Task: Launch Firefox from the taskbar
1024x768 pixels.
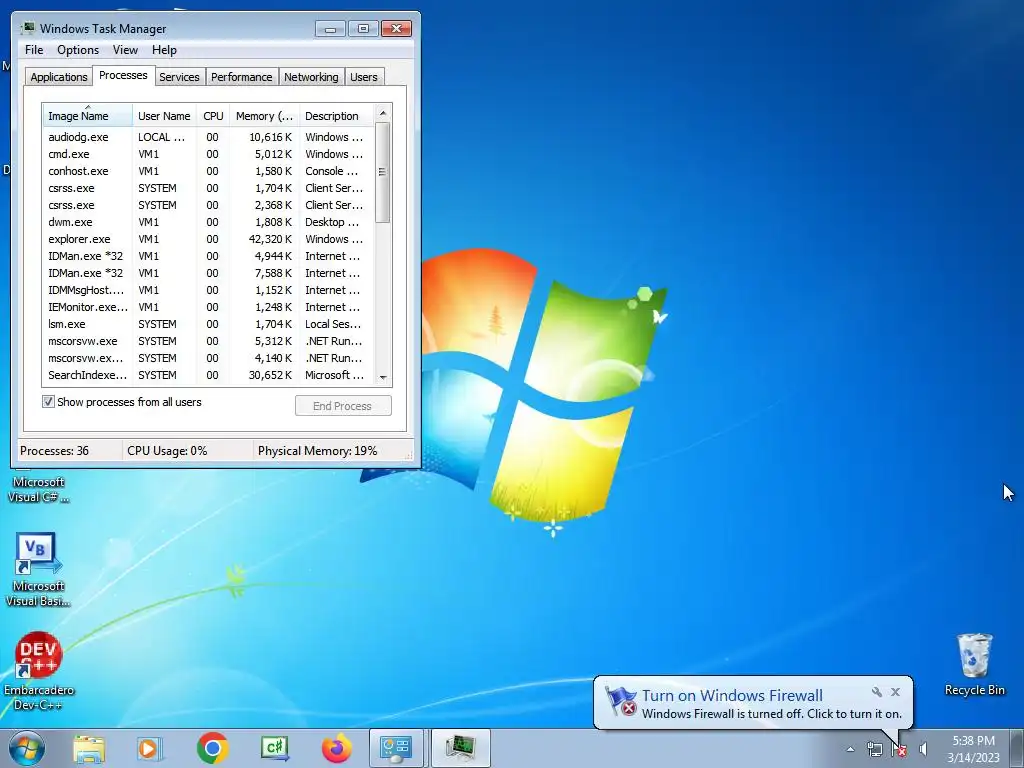Action: [x=336, y=748]
